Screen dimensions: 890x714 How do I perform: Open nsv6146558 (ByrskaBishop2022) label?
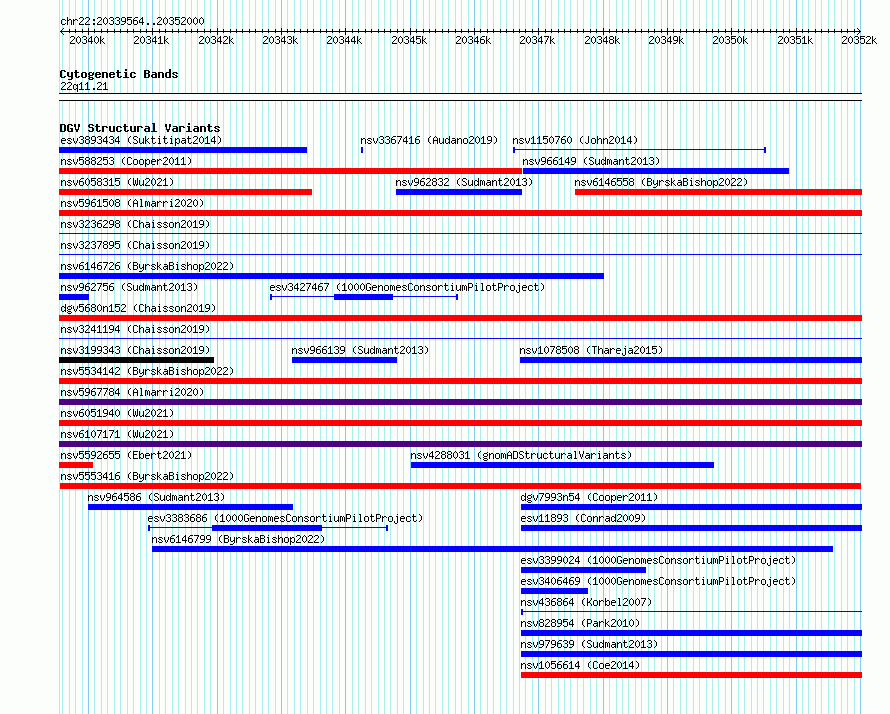pos(661,182)
